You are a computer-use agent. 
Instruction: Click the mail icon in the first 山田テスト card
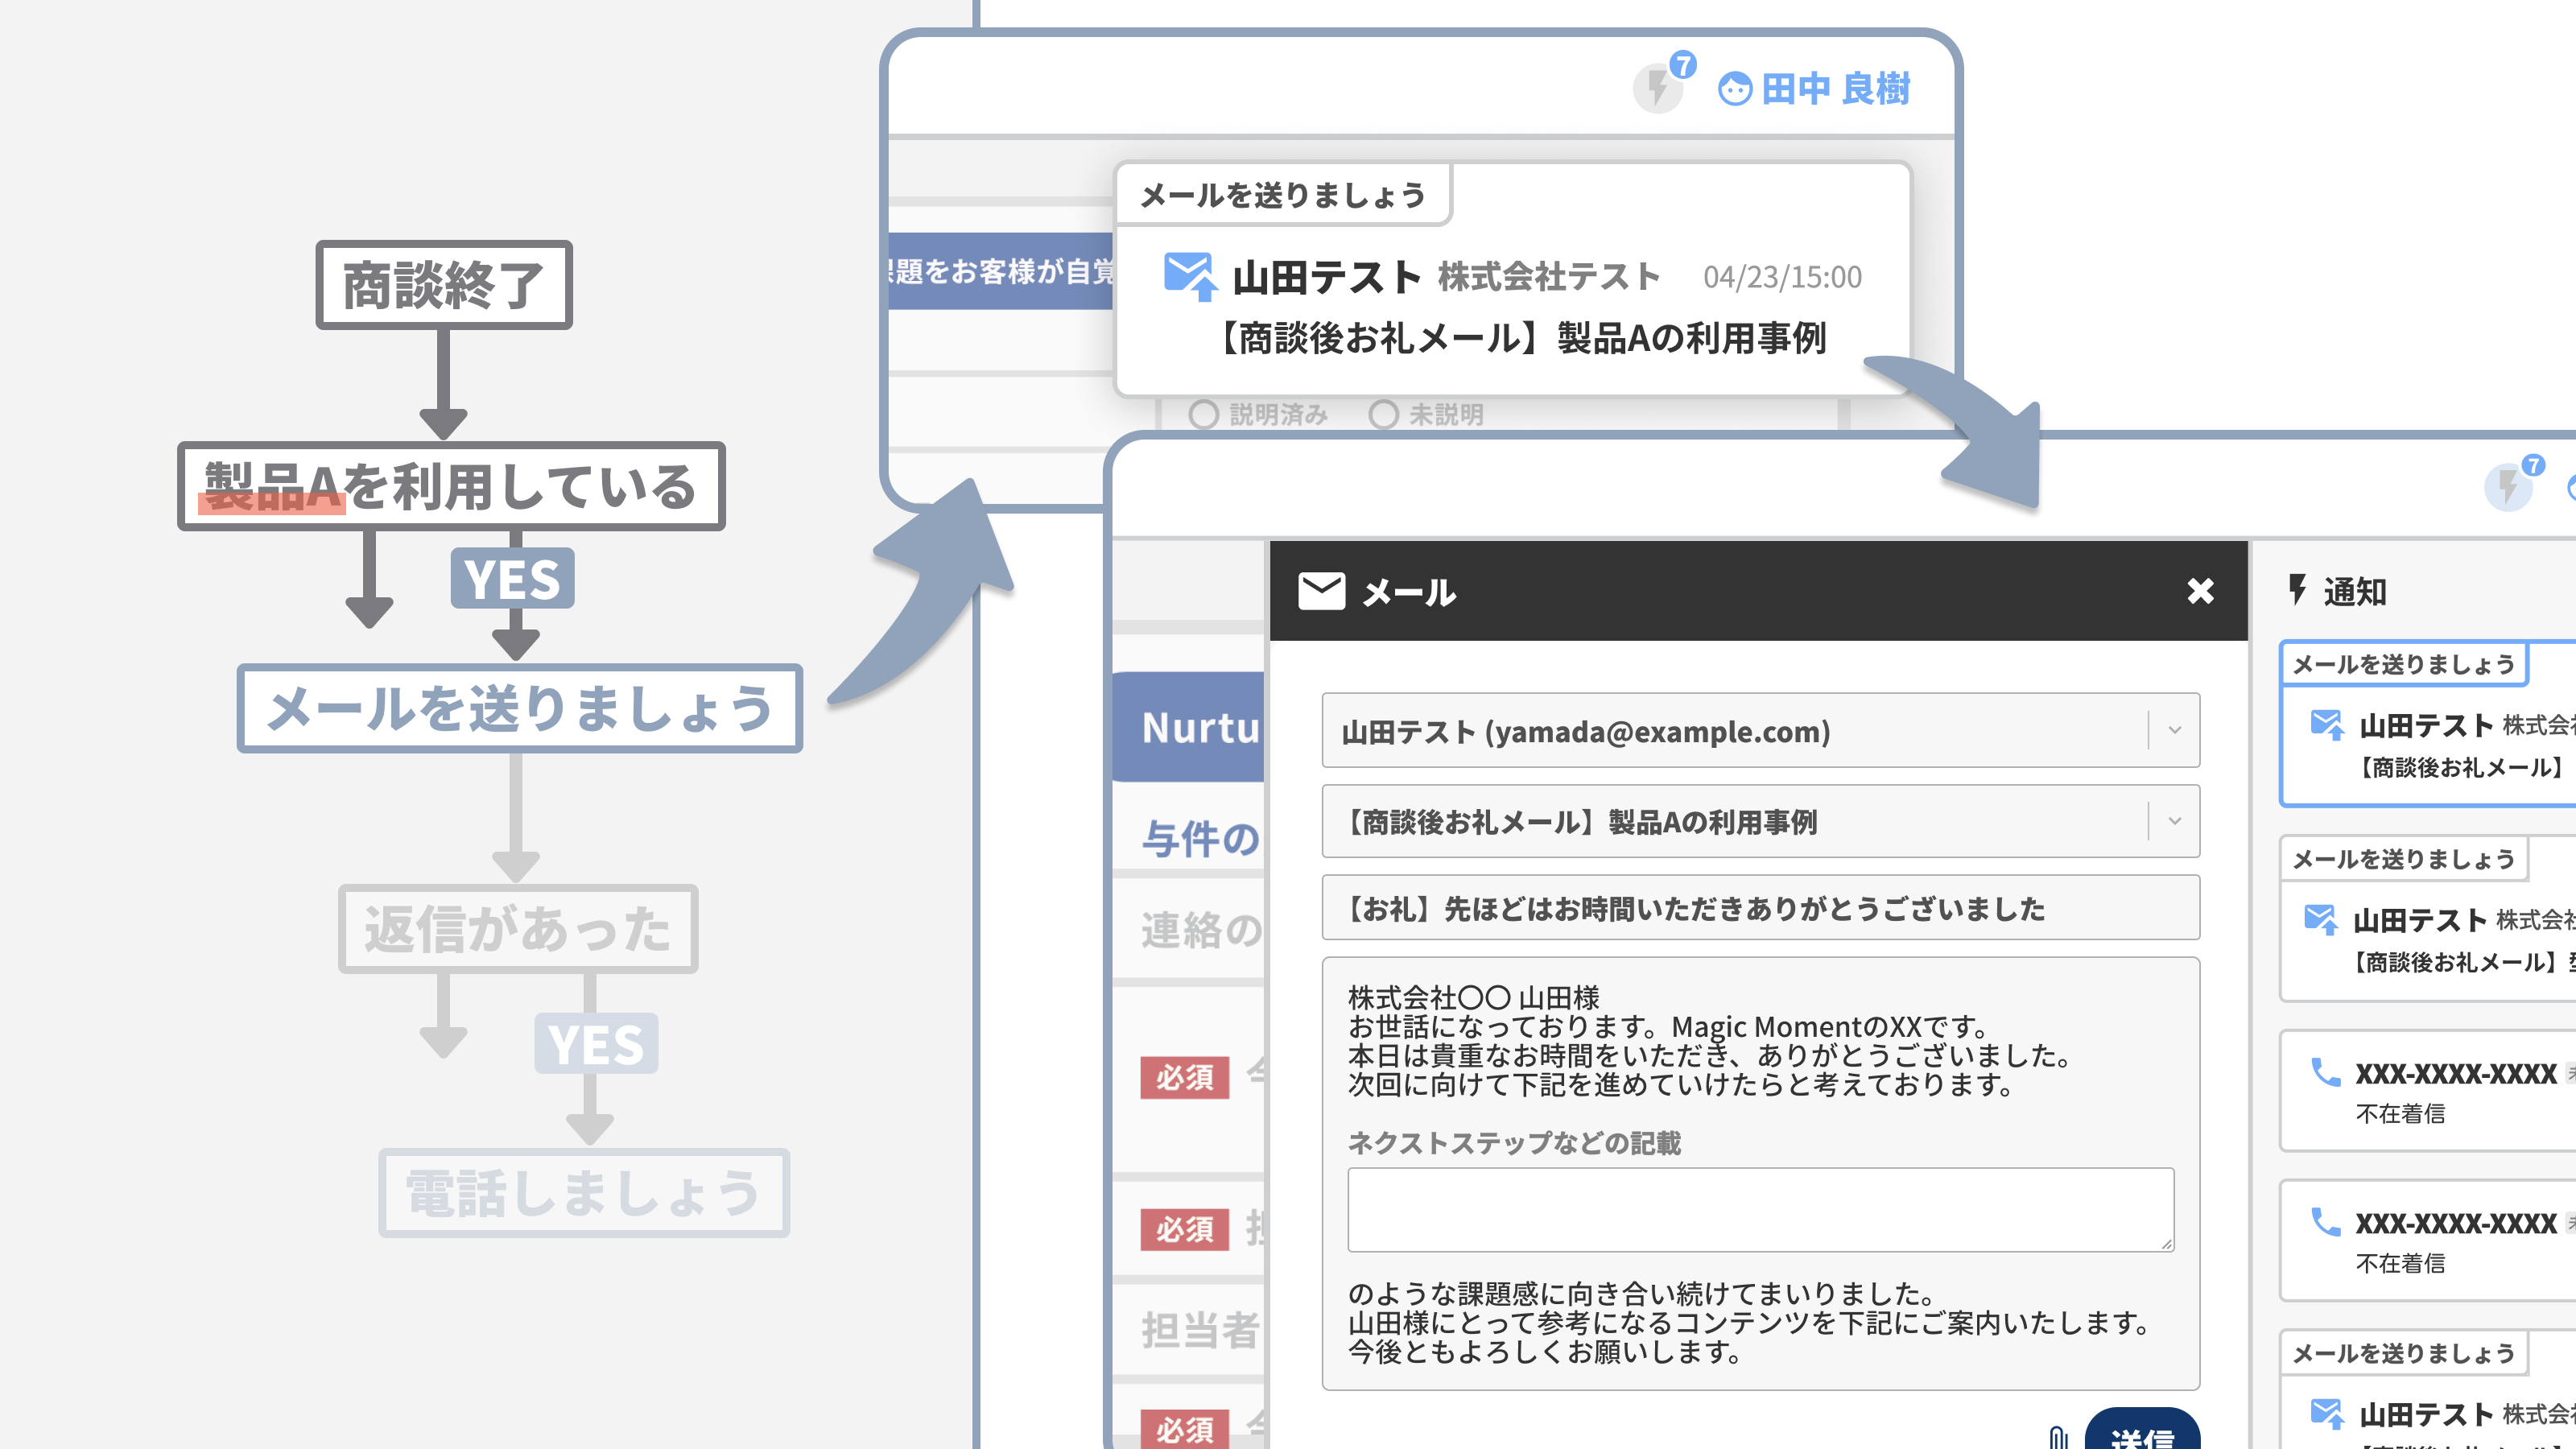[x=2327, y=724]
